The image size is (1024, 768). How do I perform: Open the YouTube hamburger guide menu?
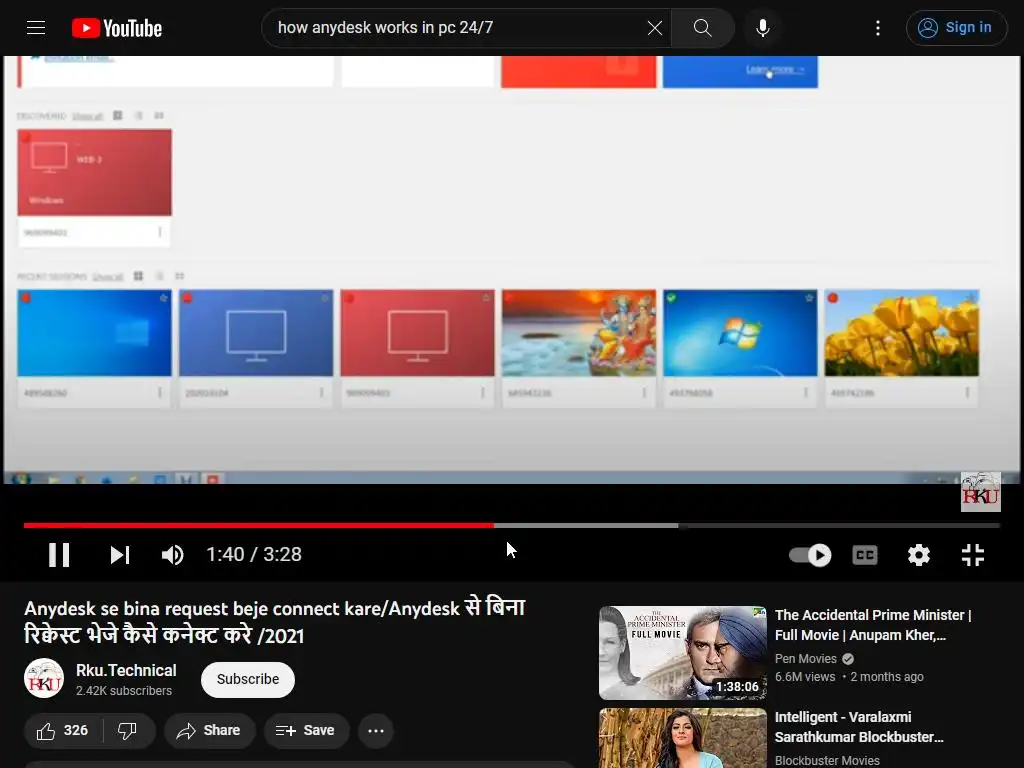pyautogui.click(x=36, y=27)
